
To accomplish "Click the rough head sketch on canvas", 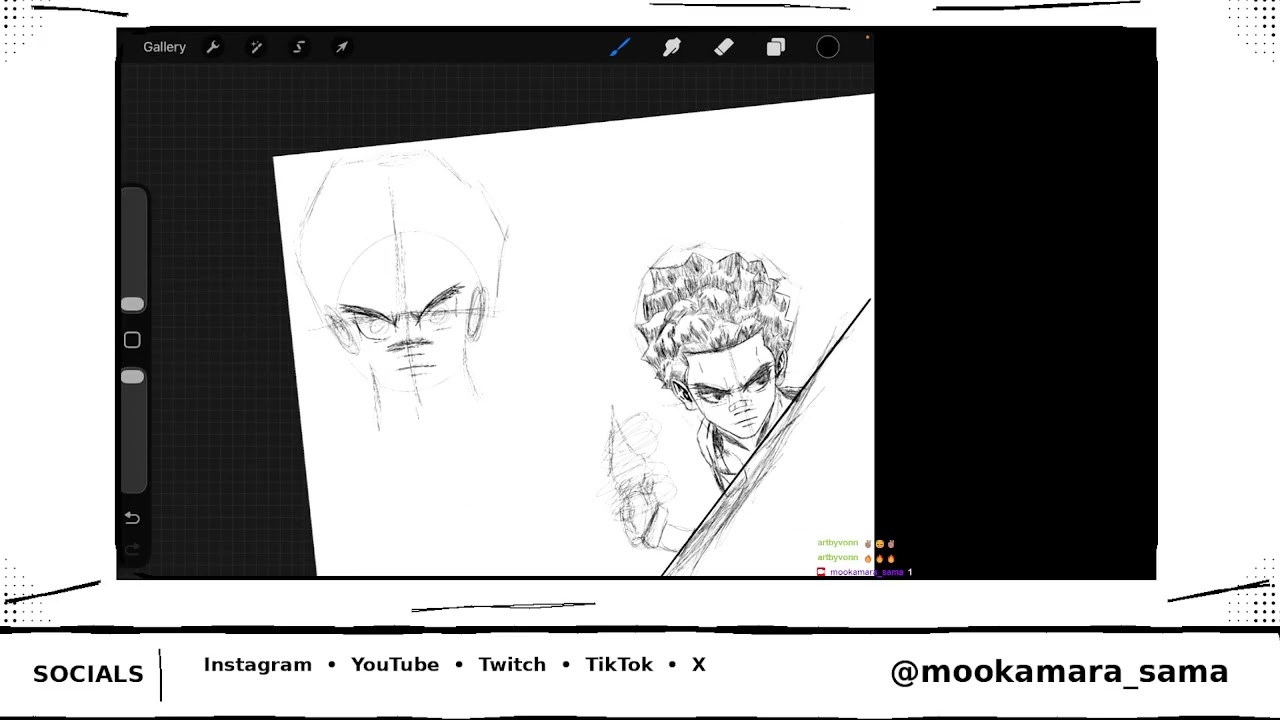I will 404,290.
